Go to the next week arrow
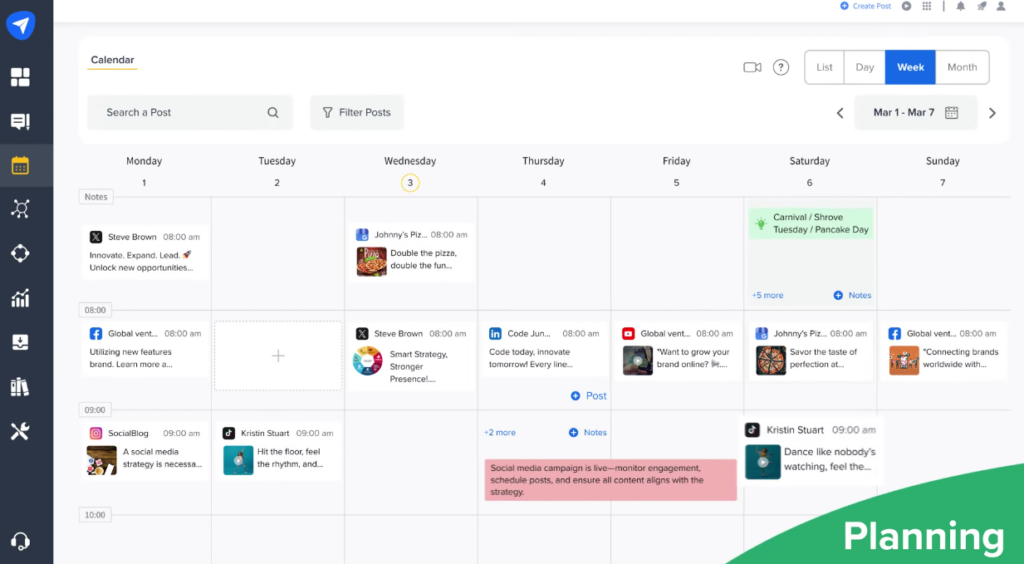 coord(992,113)
